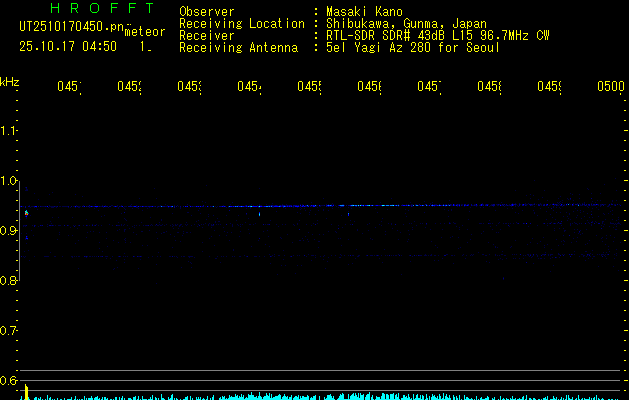The width and height of the screenshot is (629, 400).
Task: Click the 0.9 frequency axis tick
Action: (x=9, y=231)
